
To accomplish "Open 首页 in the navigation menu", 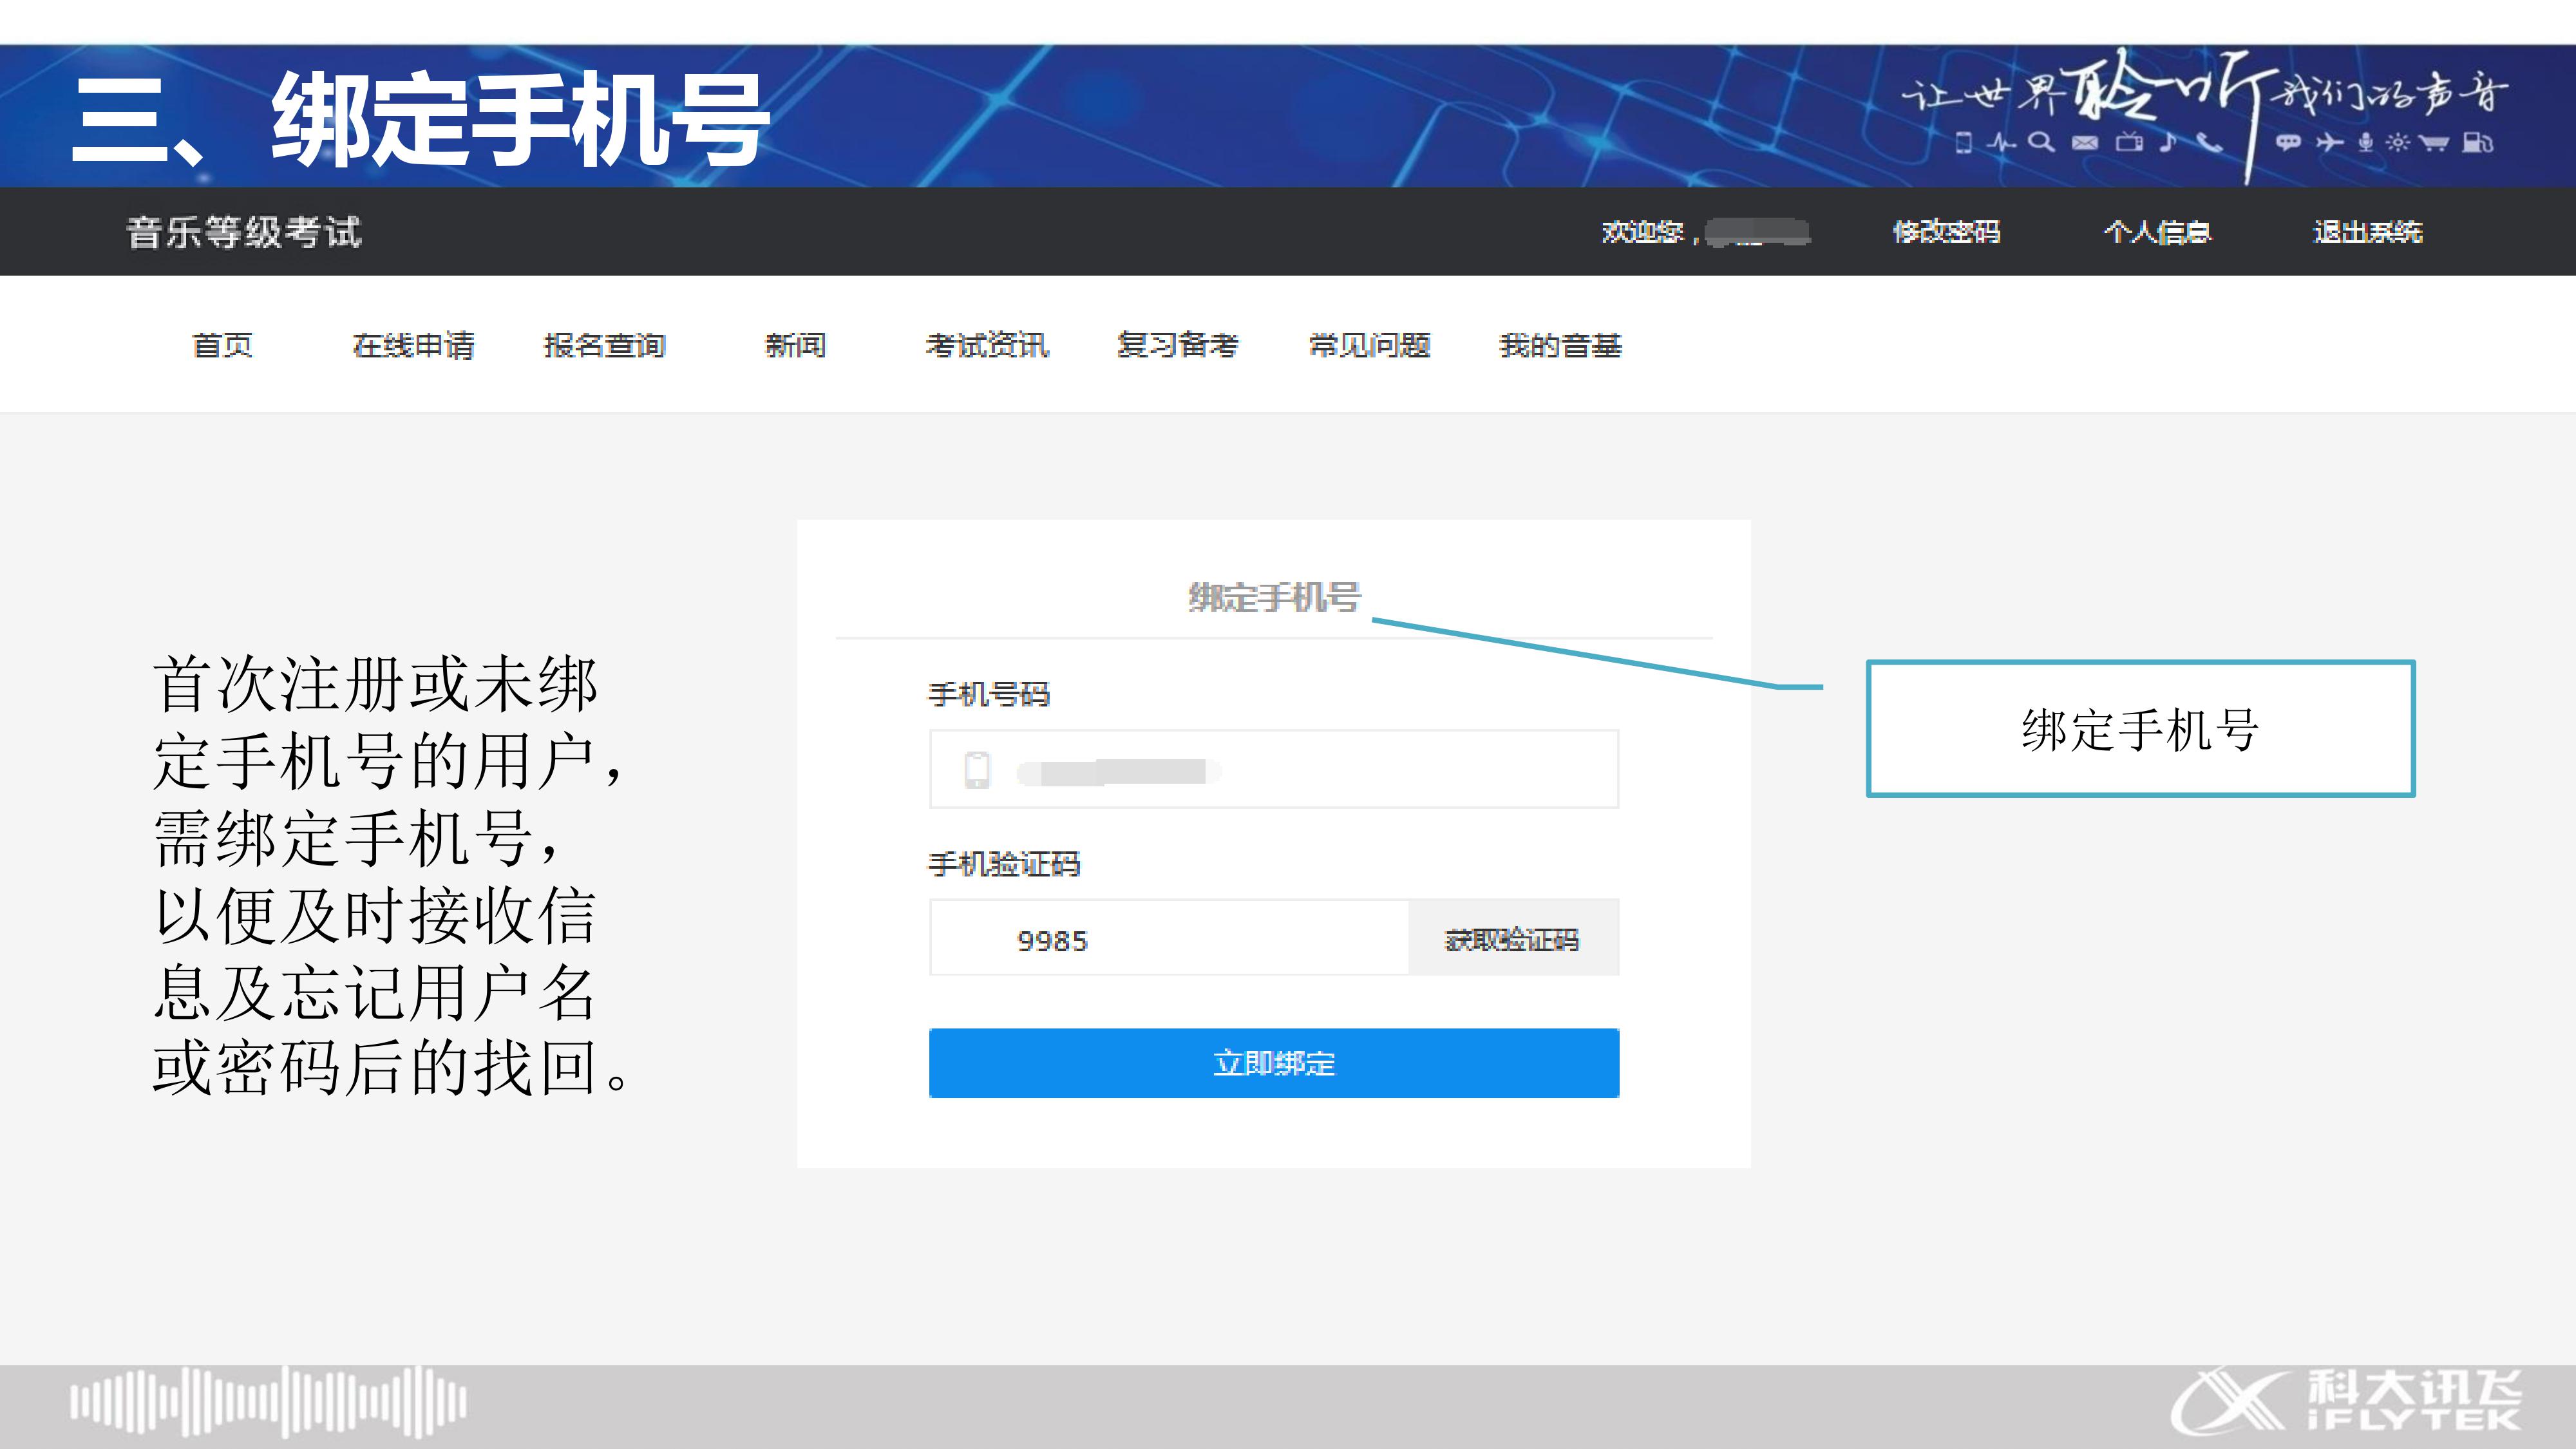I will click(x=222, y=346).
